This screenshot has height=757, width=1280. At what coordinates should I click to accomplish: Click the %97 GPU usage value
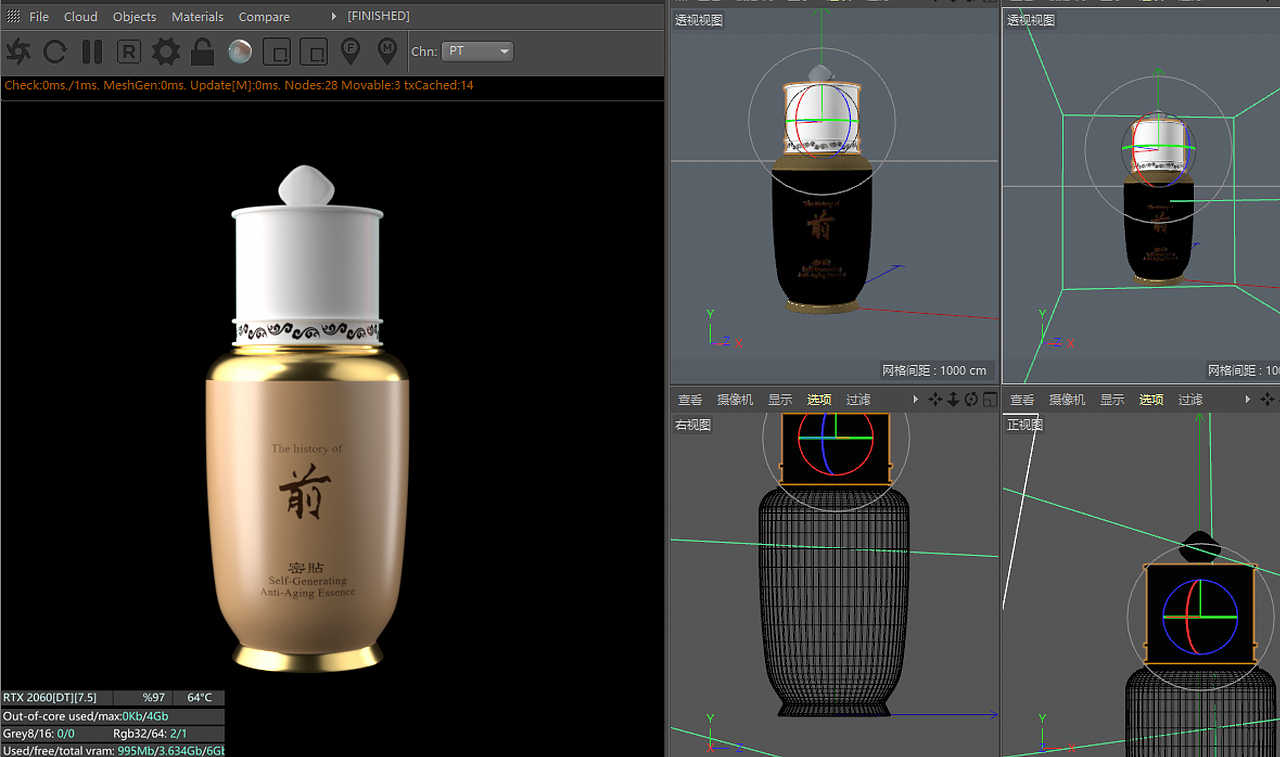coord(153,698)
